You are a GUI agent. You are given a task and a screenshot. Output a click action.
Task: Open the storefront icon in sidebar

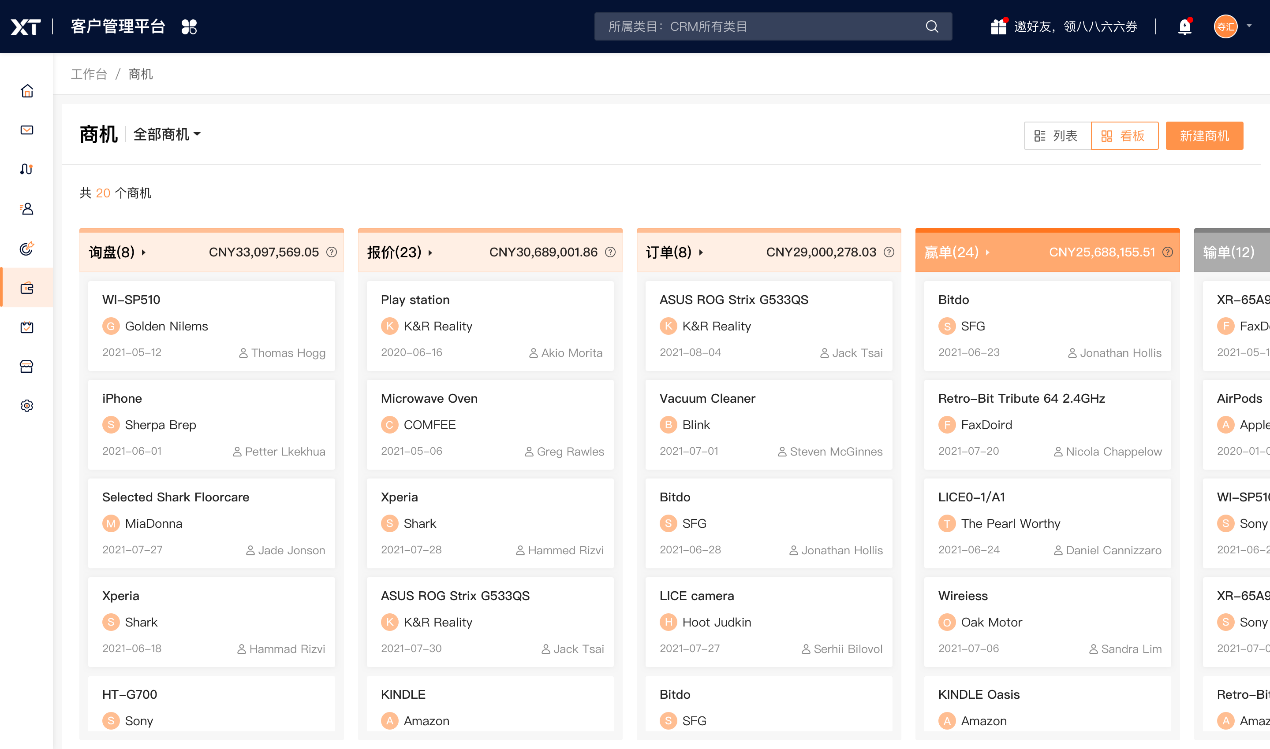(x=27, y=367)
